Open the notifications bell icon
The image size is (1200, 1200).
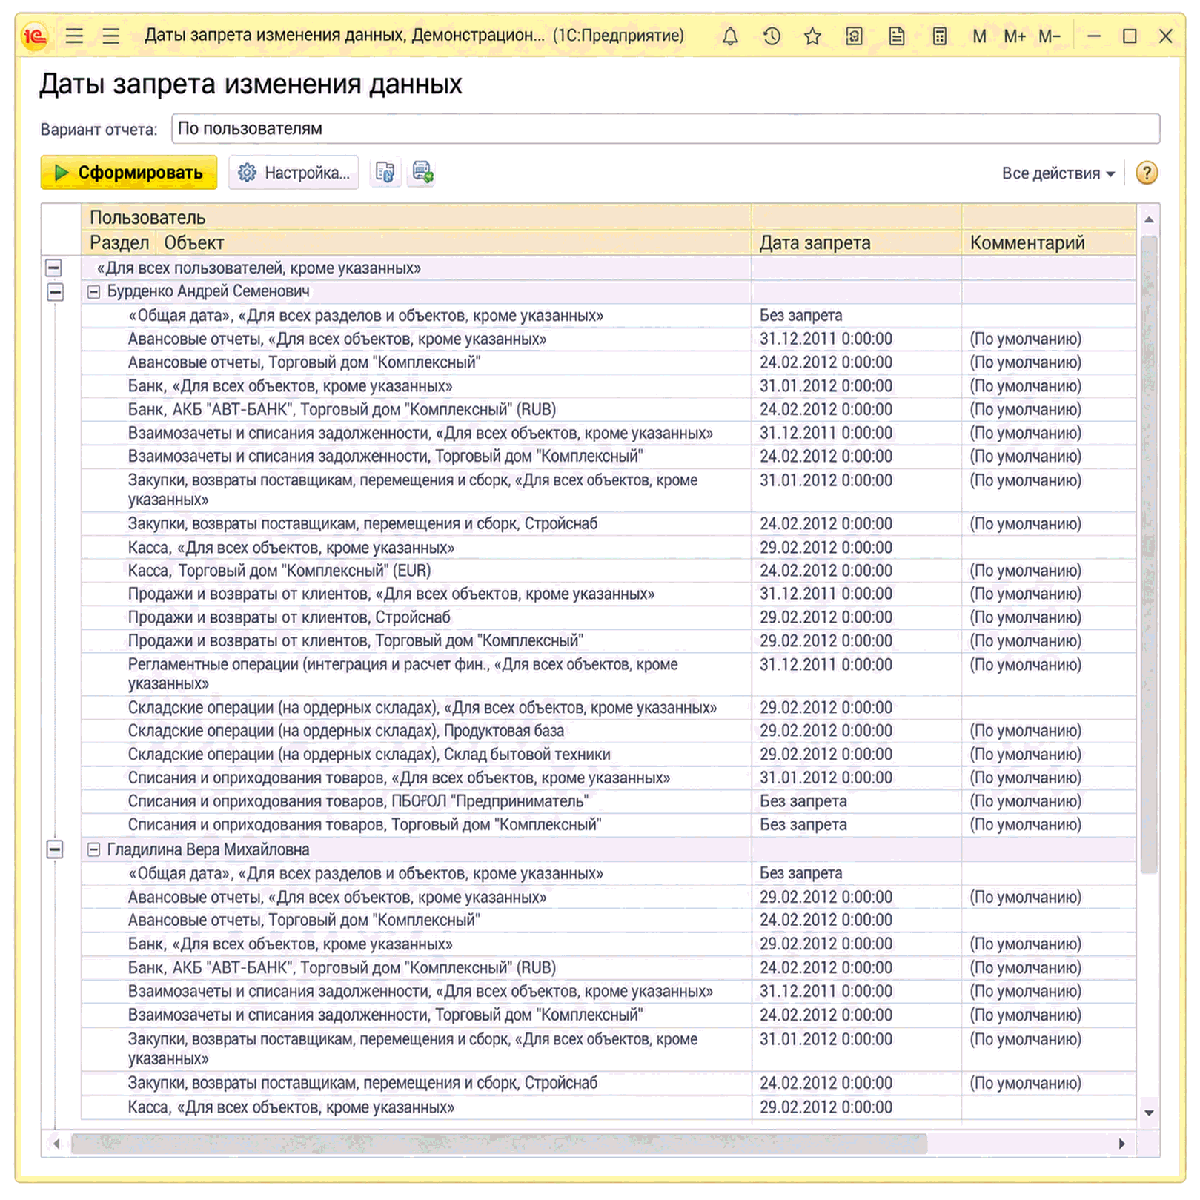(x=731, y=36)
